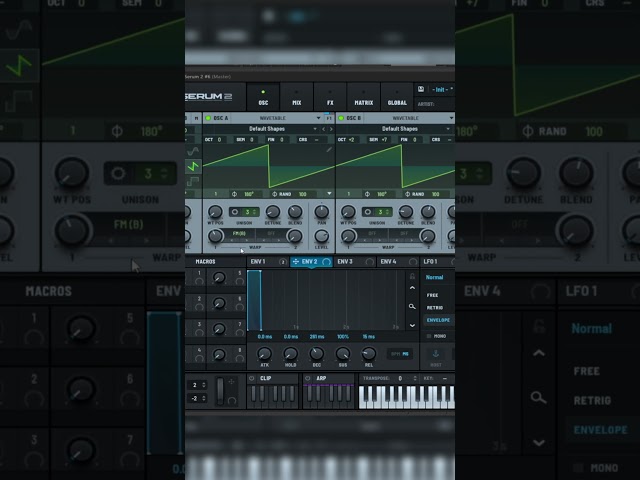Open OSC A warp 2 OFF mode selector
The image size is (640, 480).
(x=271, y=234)
